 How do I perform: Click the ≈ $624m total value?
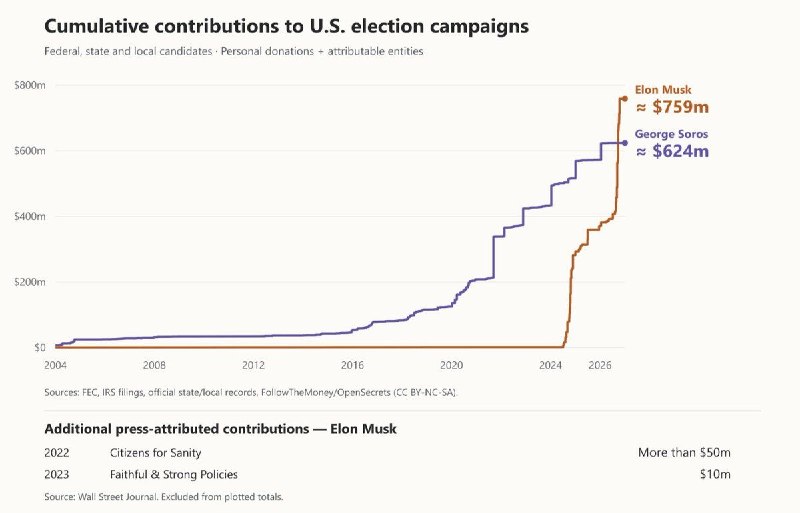[672, 151]
